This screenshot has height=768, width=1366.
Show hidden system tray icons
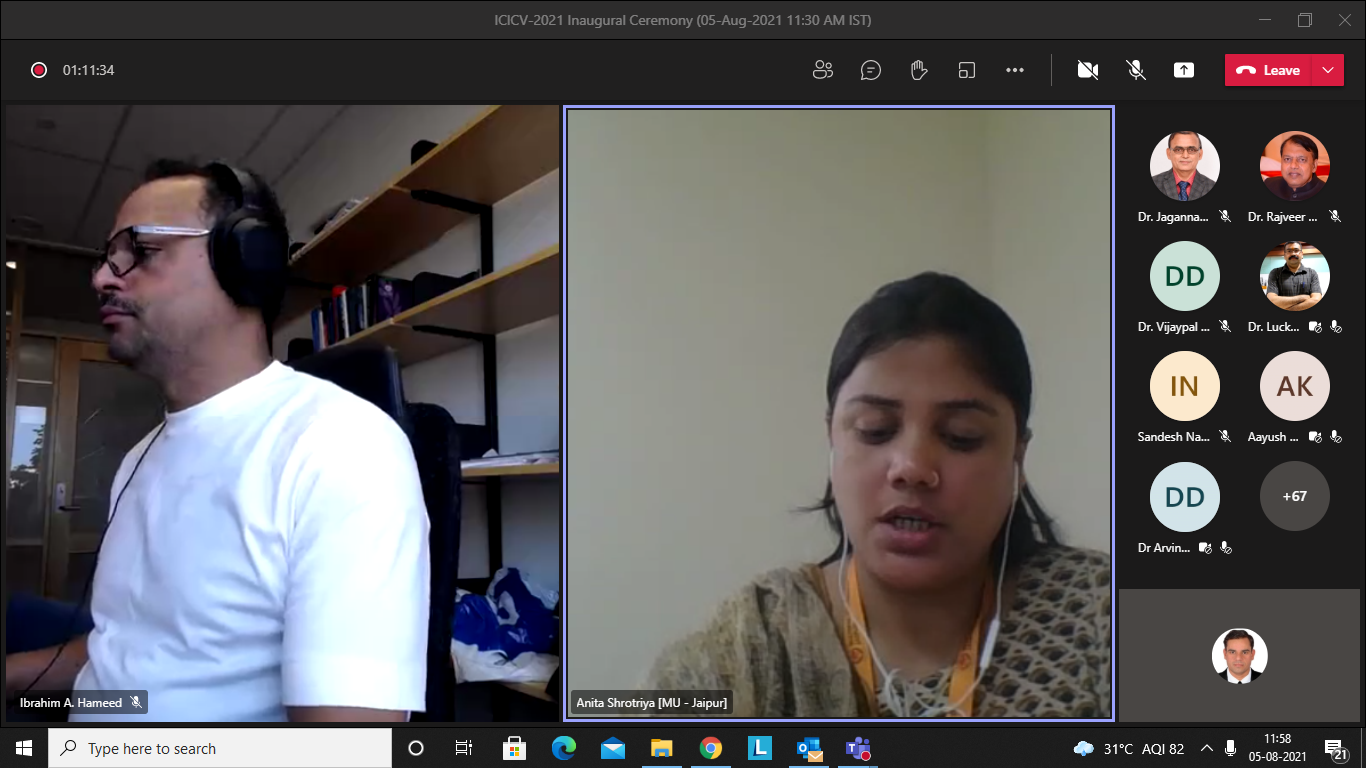tap(1207, 748)
